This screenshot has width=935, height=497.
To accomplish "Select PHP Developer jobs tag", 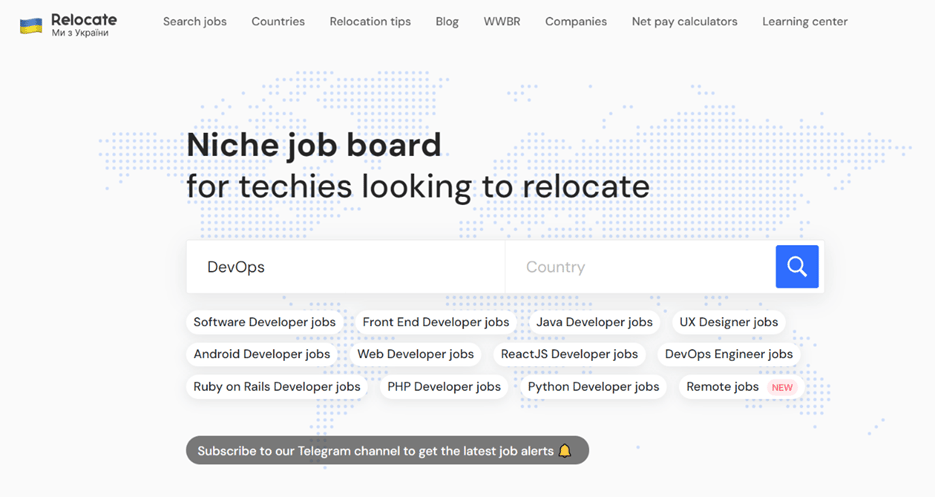I will [x=444, y=387].
